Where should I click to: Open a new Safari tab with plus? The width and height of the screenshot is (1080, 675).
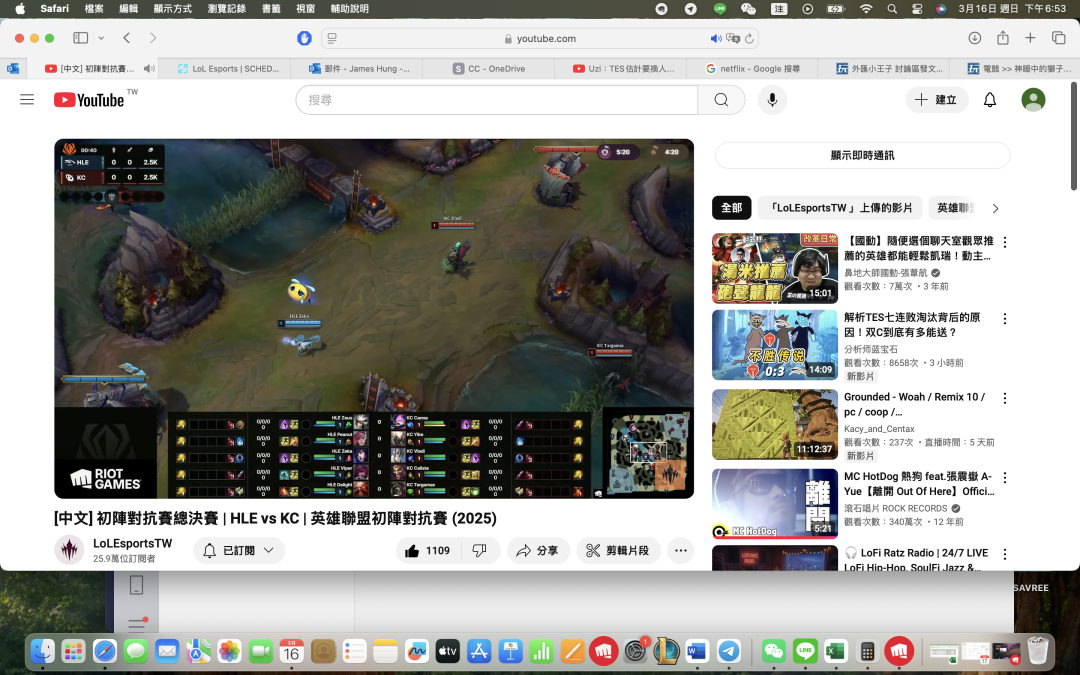(1030, 38)
